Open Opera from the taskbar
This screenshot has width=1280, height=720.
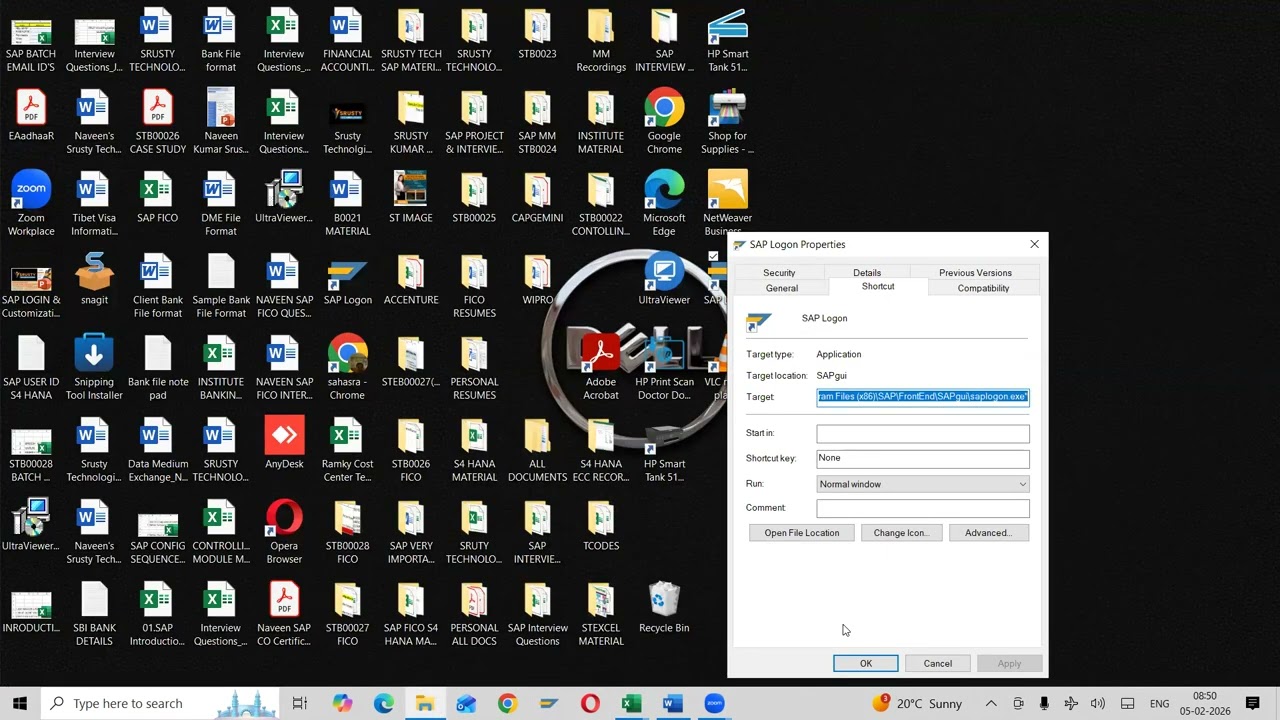590,704
